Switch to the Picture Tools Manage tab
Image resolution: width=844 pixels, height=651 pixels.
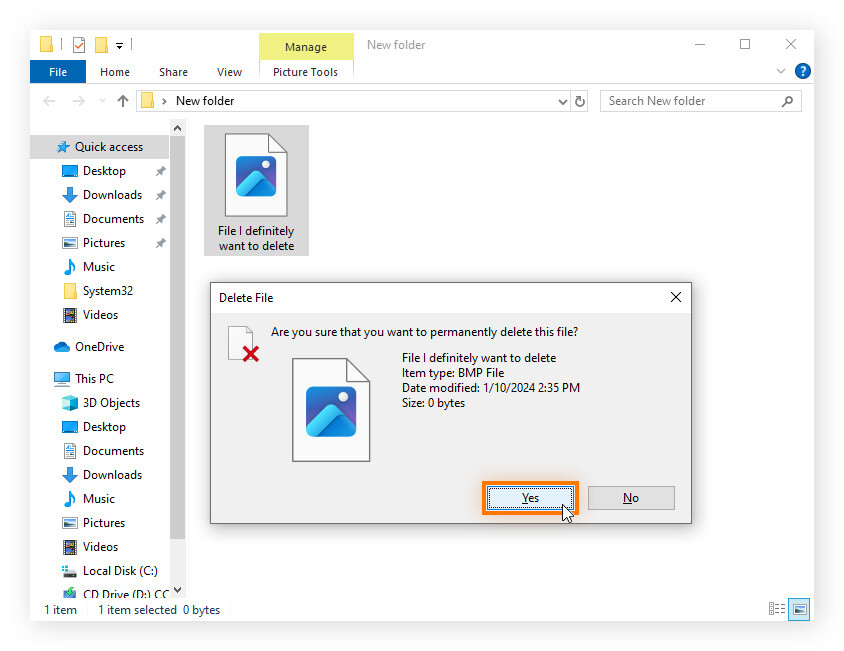coord(306,46)
